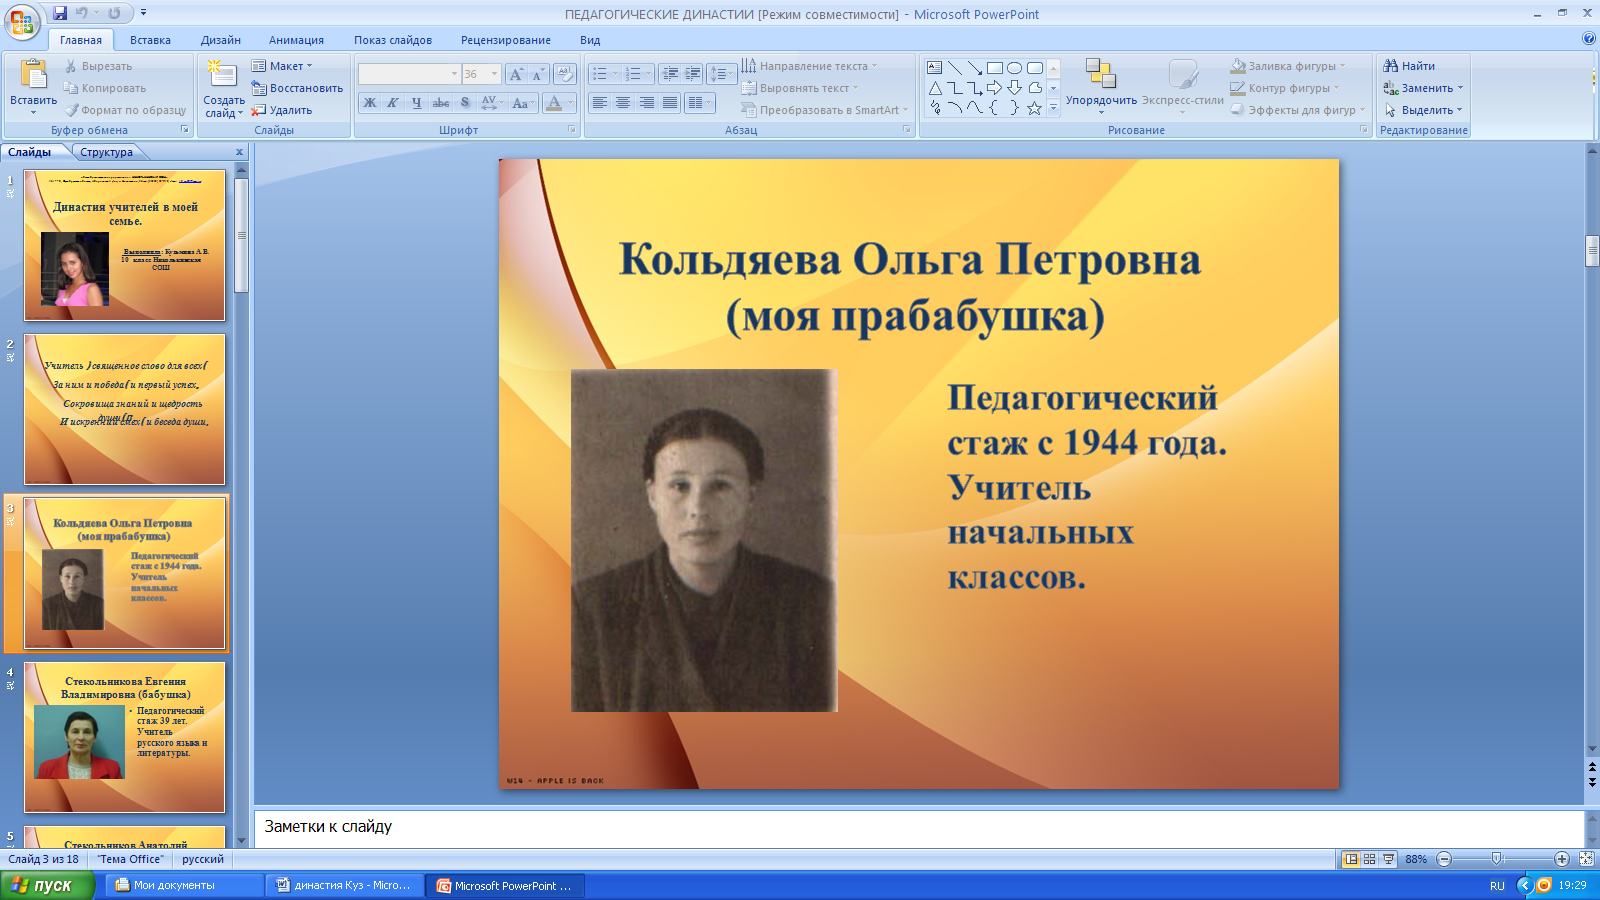Fit the slide to the window with the status bar icon
Image resolution: width=1600 pixels, height=900 pixels.
[x=1586, y=859]
